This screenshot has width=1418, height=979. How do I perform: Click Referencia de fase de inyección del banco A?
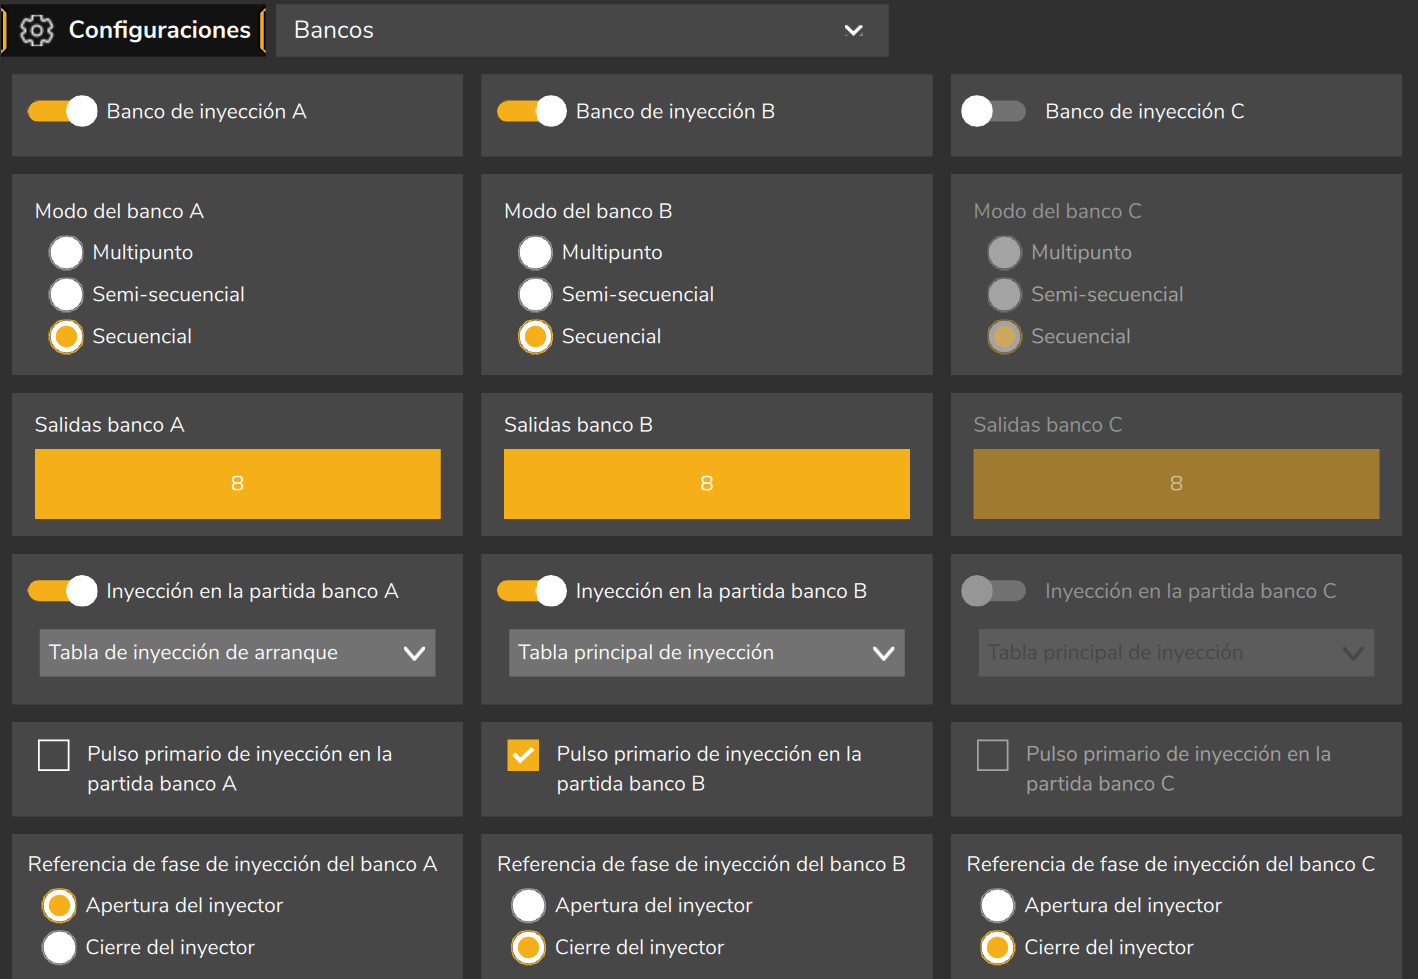pos(233,864)
